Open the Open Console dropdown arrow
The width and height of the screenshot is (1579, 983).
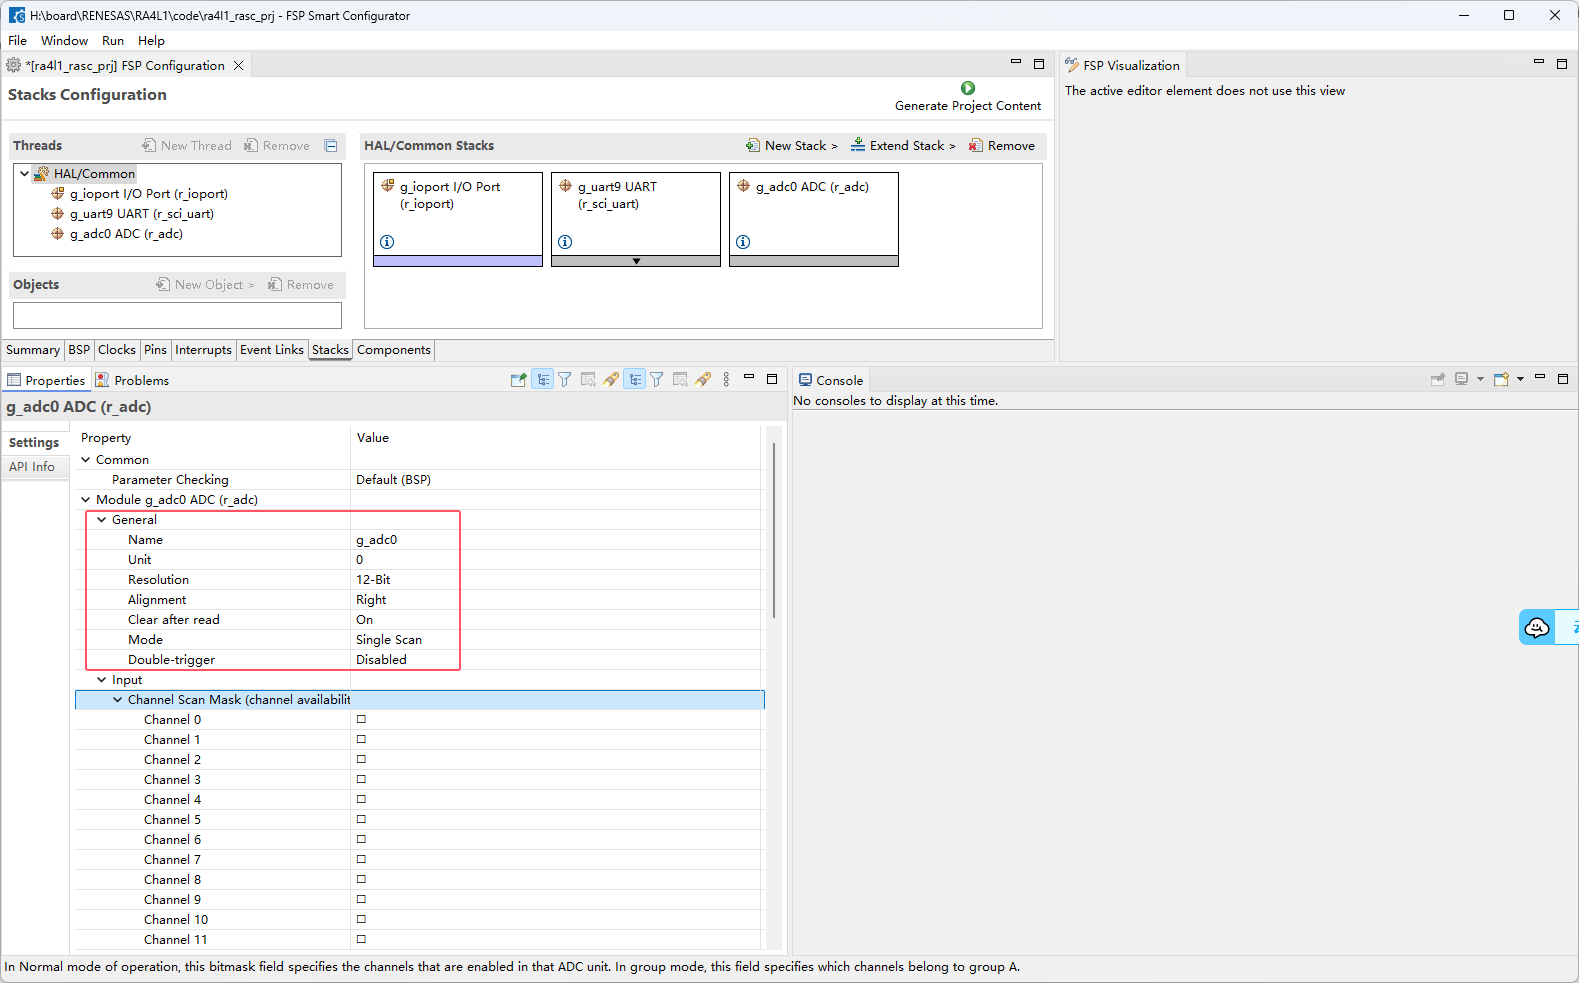click(x=1520, y=380)
